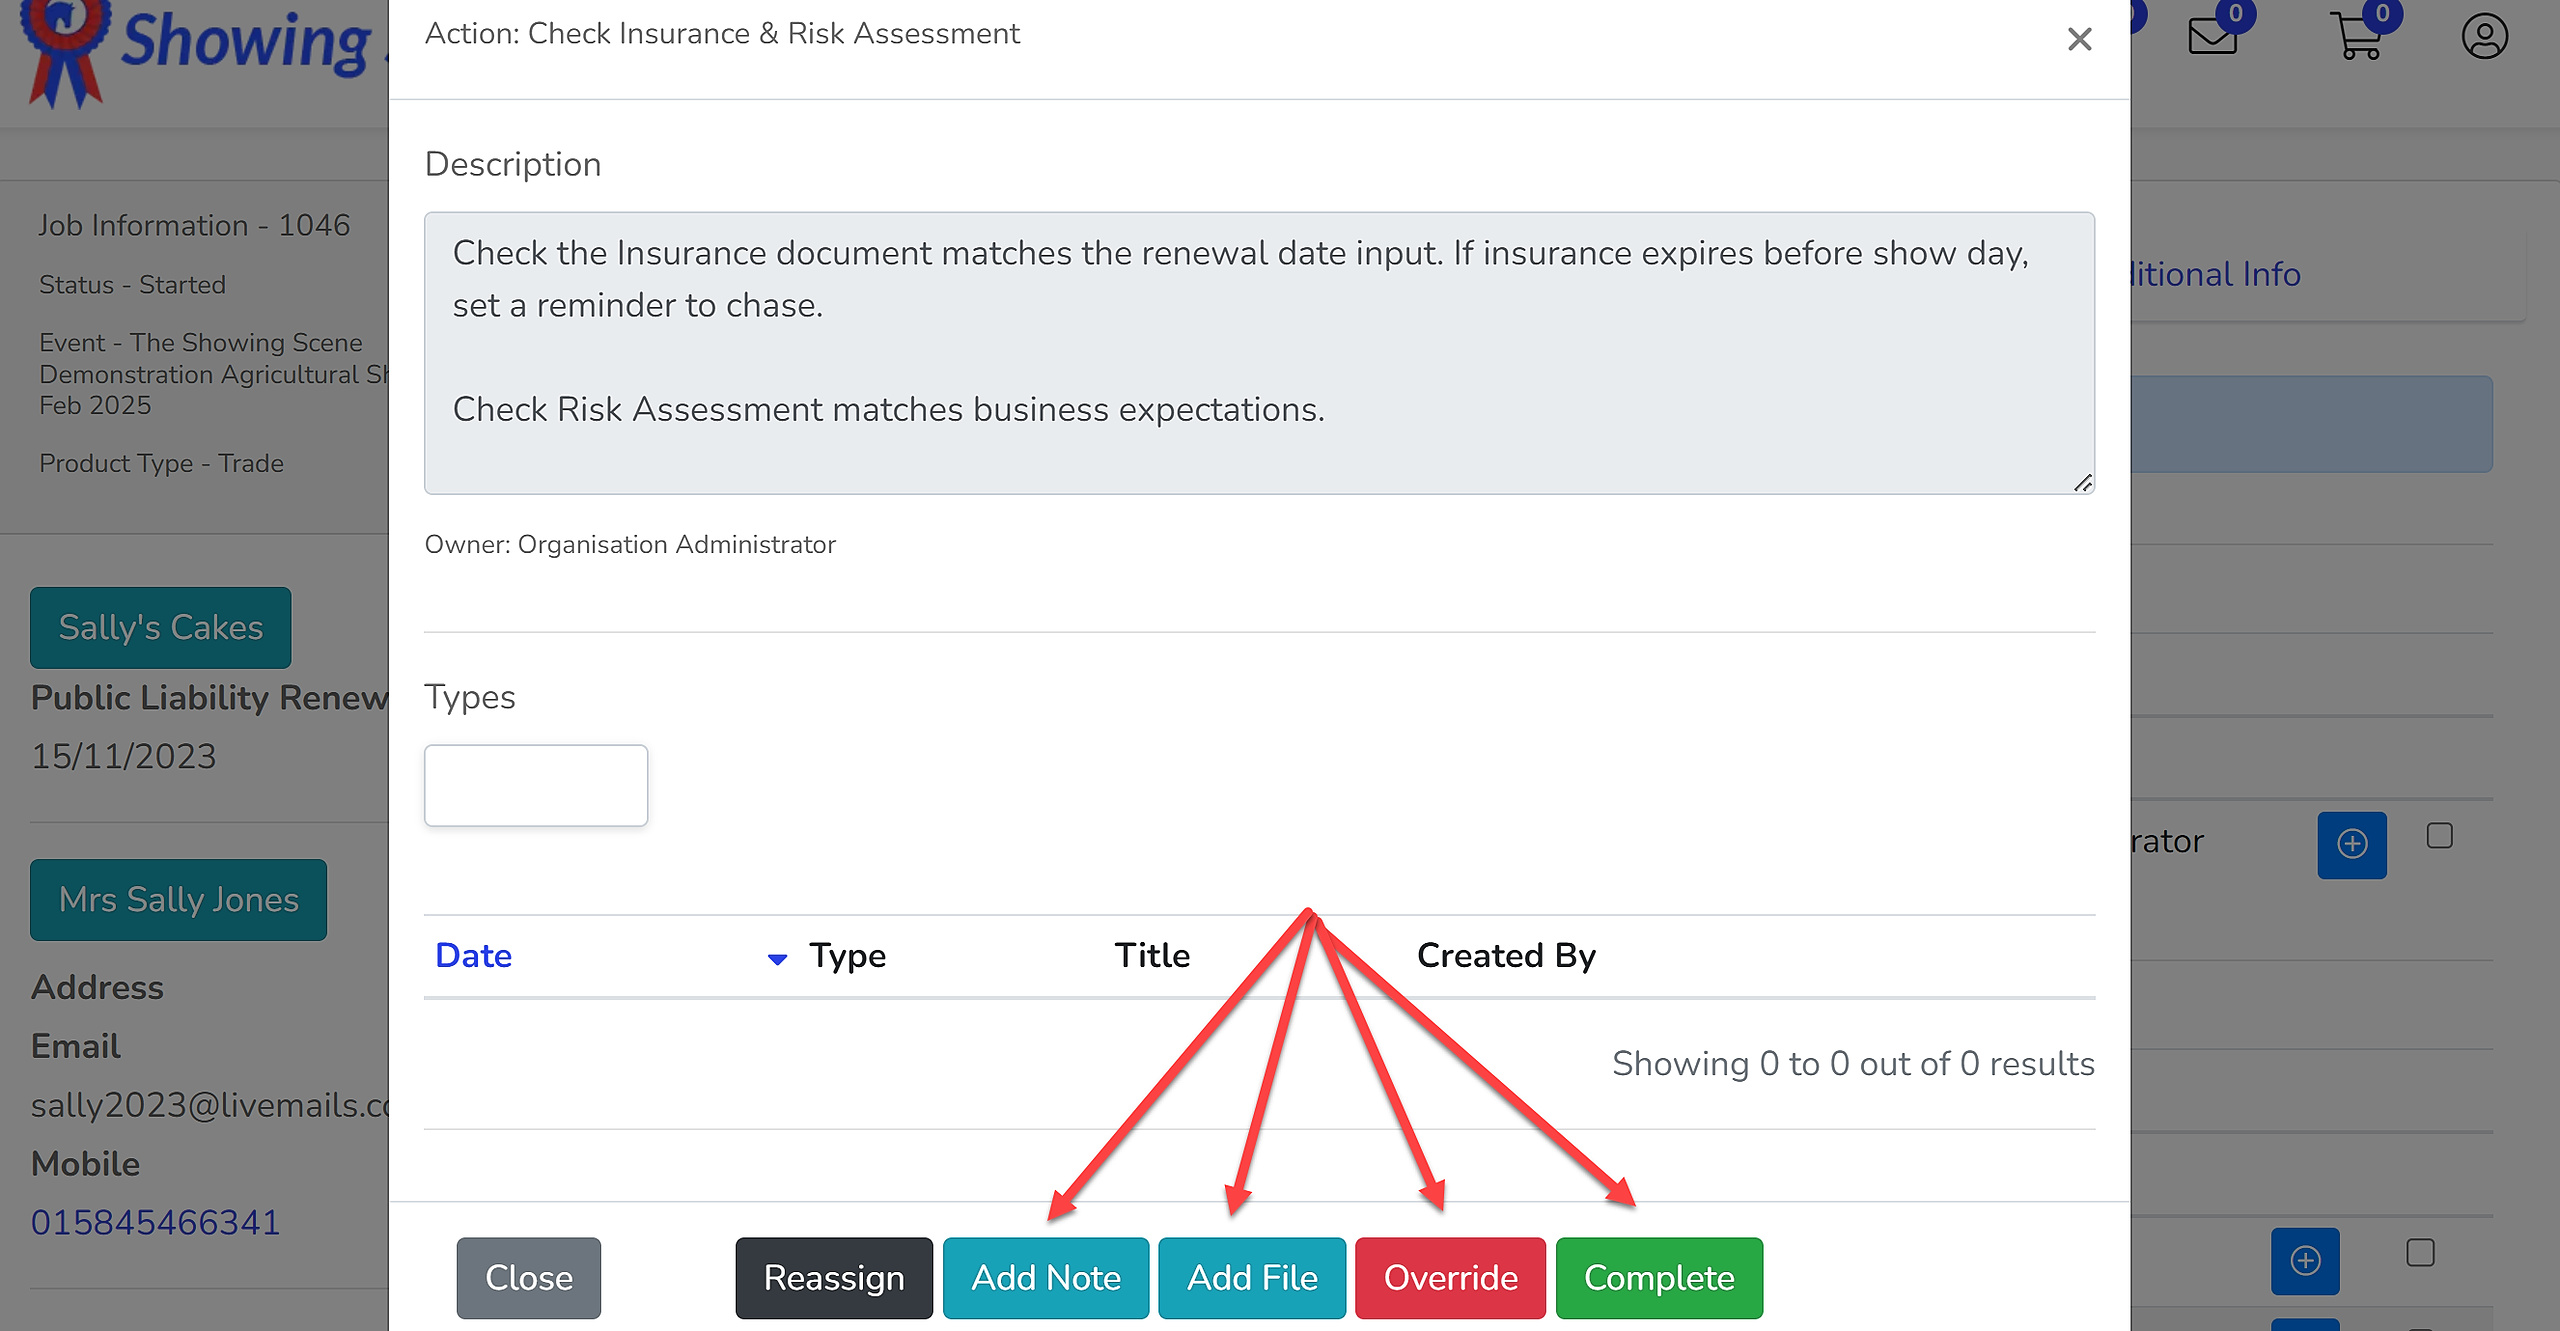Sort by the Date column arrow
2560x1331 pixels.
pyautogui.click(x=777, y=959)
